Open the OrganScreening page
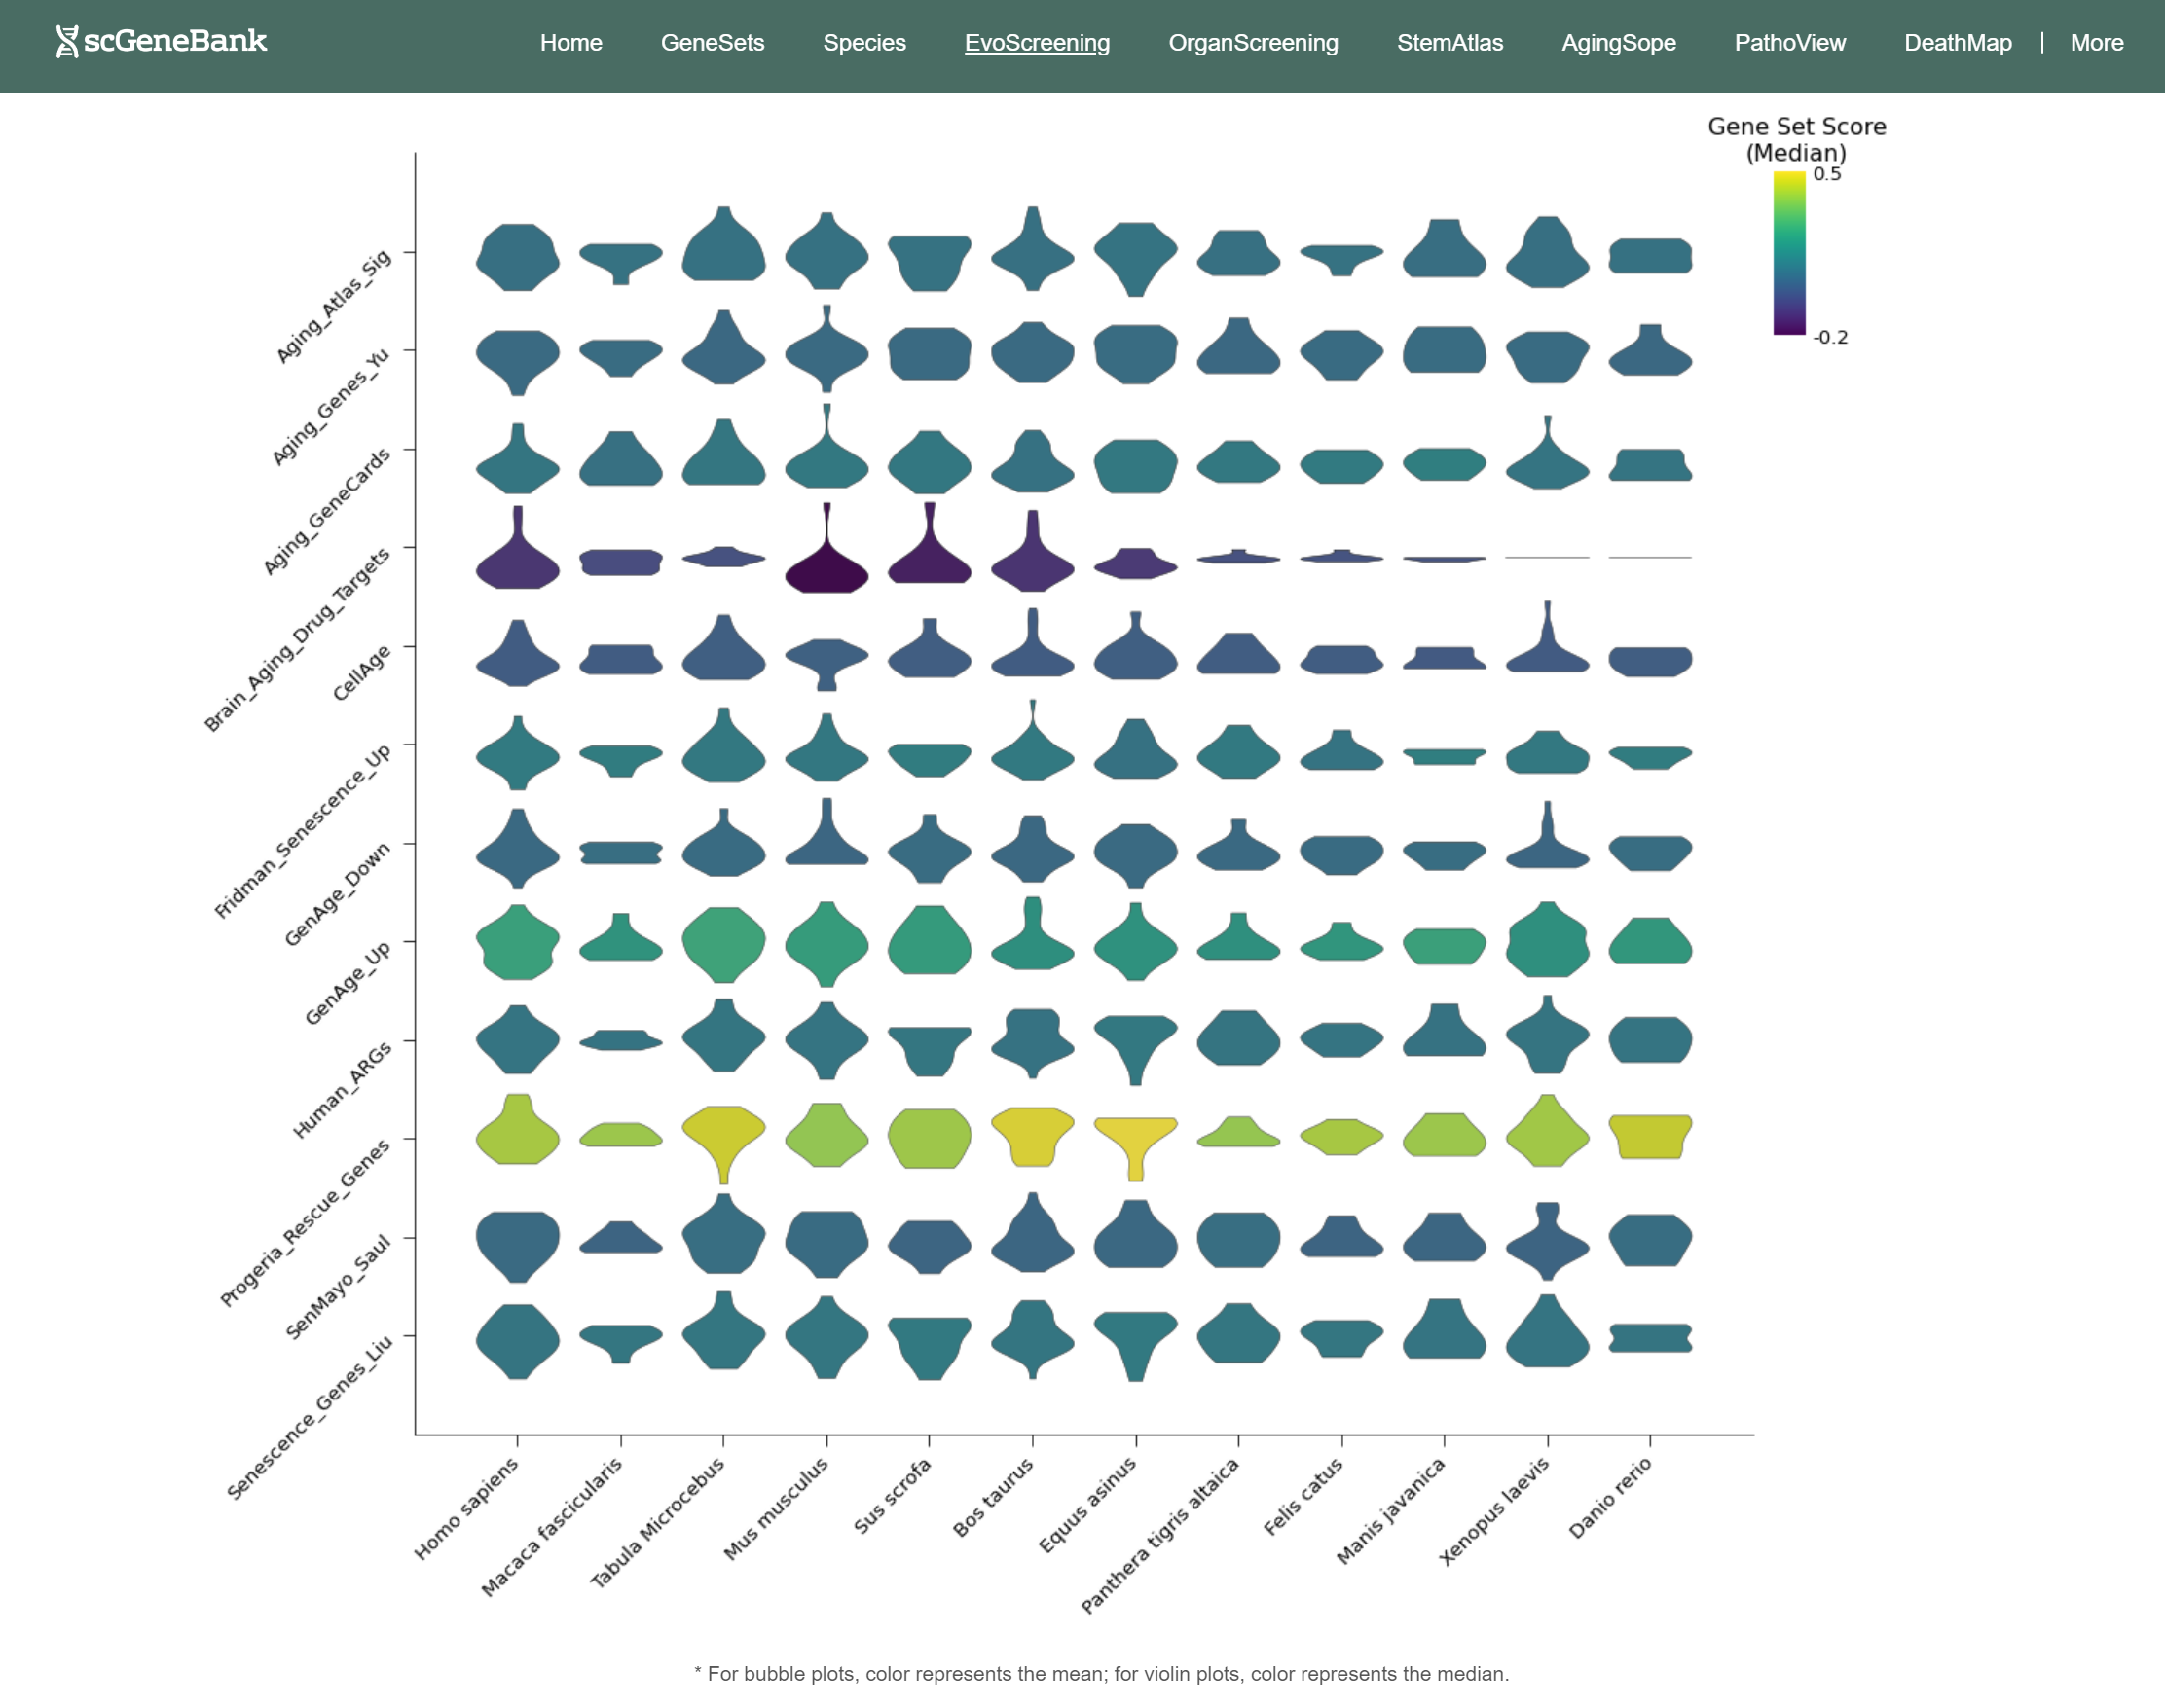The width and height of the screenshot is (2165, 1708). click(x=1252, y=43)
